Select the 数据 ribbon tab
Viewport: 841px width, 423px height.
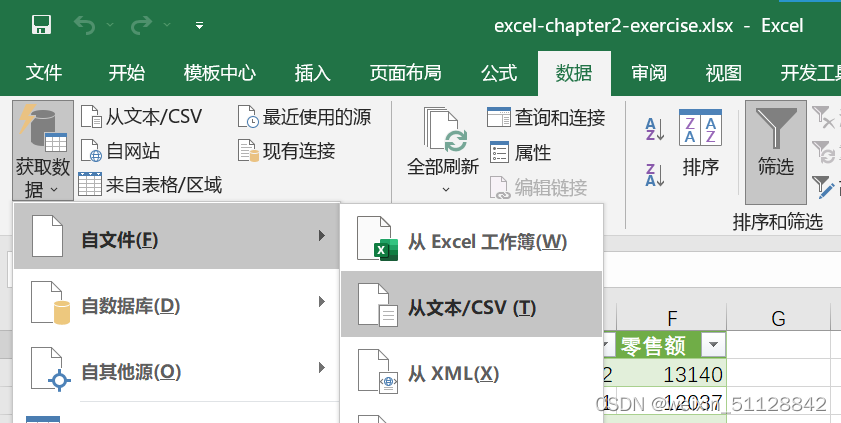tap(574, 73)
